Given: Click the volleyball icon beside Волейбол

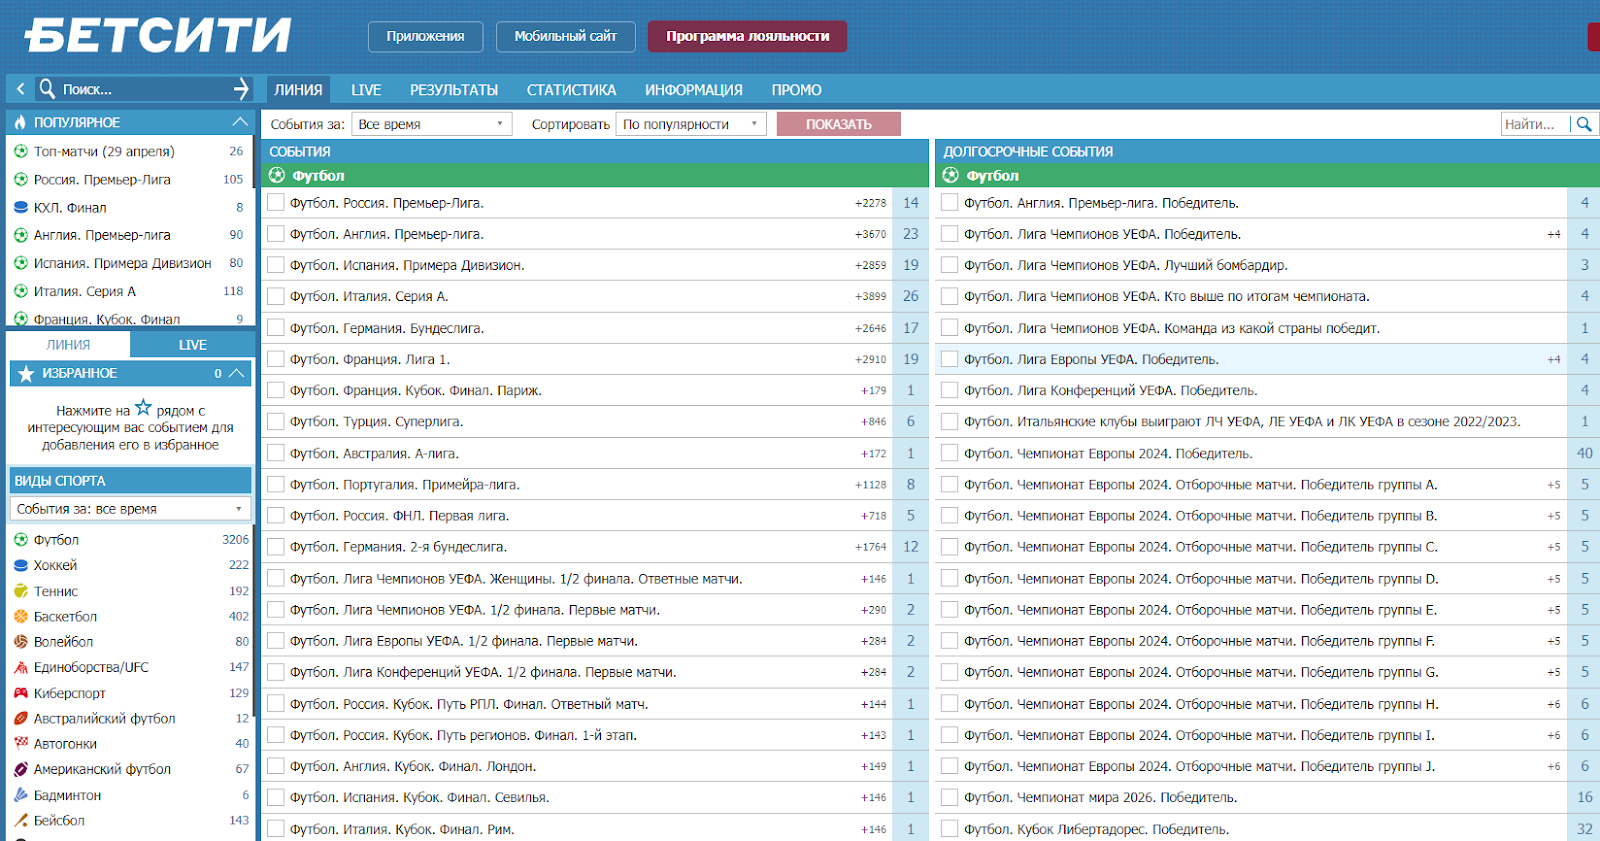Looking at the screenshot, I should click(x=21, y=641).
